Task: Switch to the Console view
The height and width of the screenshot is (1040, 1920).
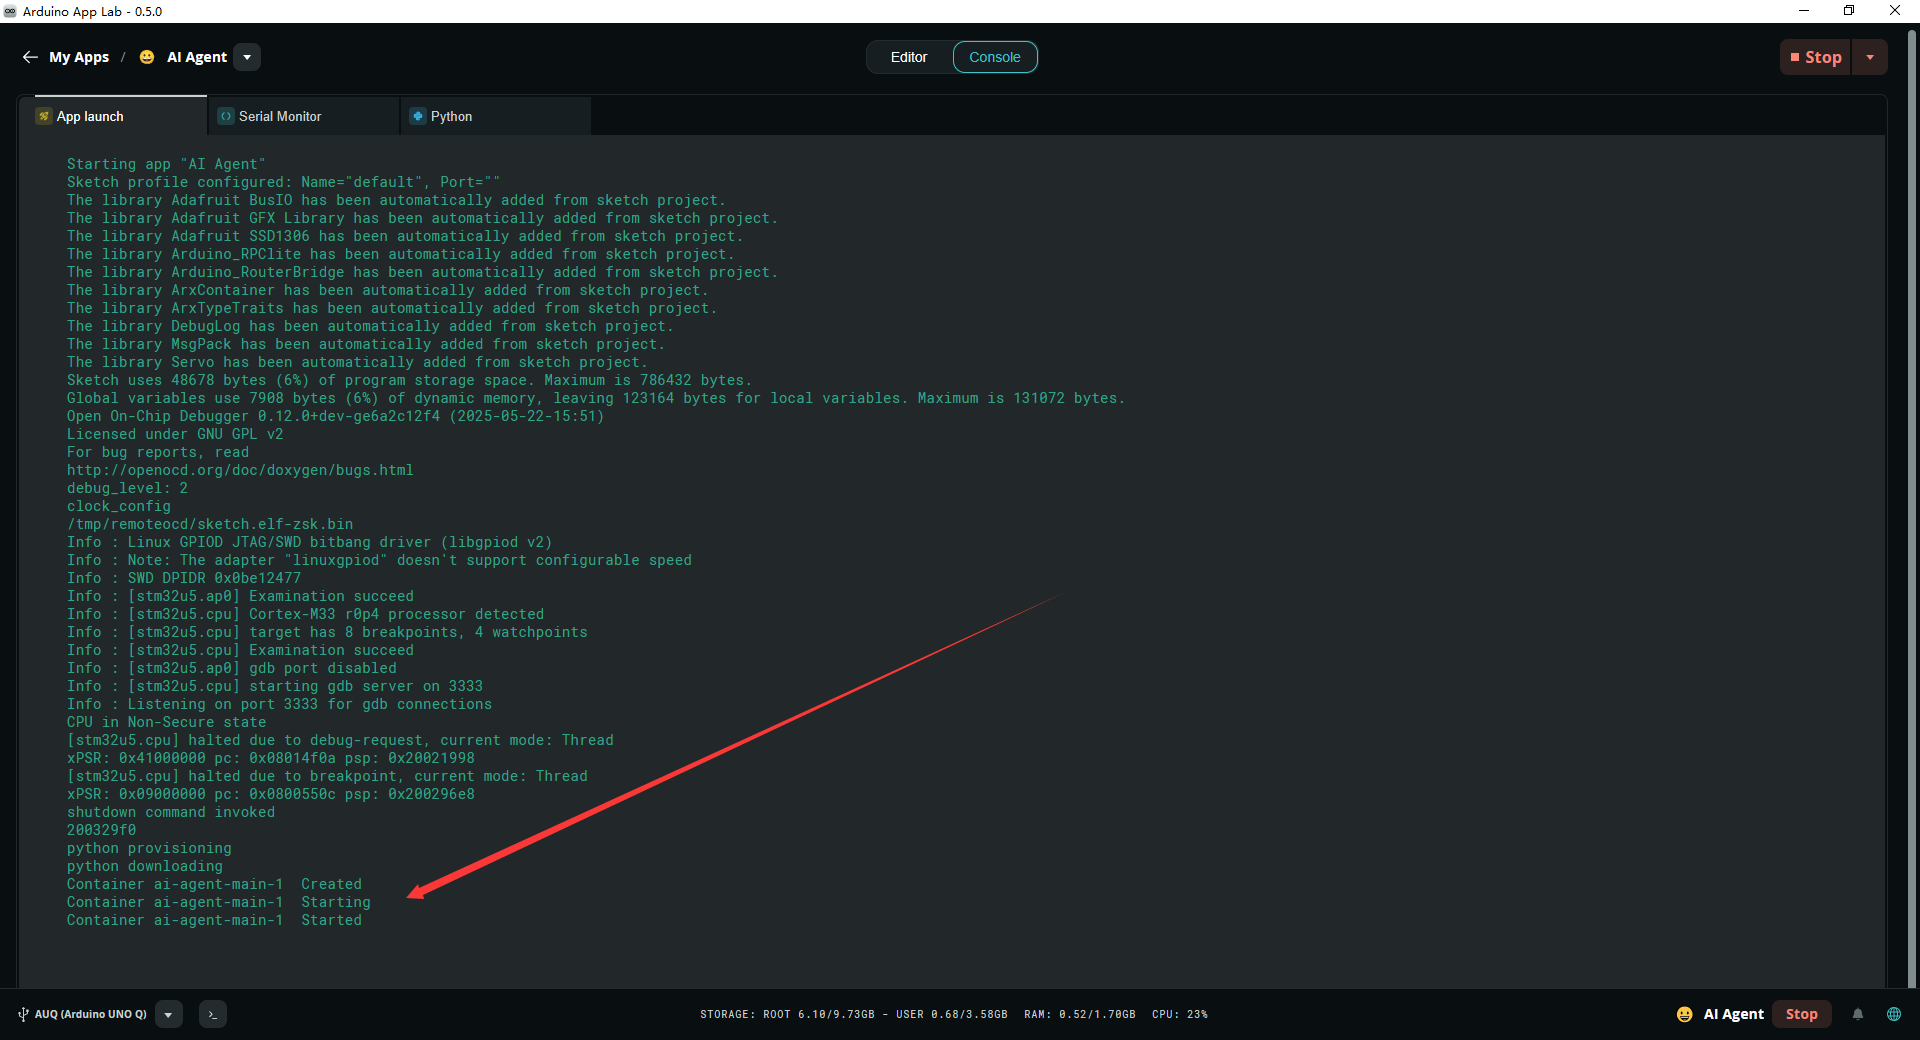Action: tap(995, 57)
